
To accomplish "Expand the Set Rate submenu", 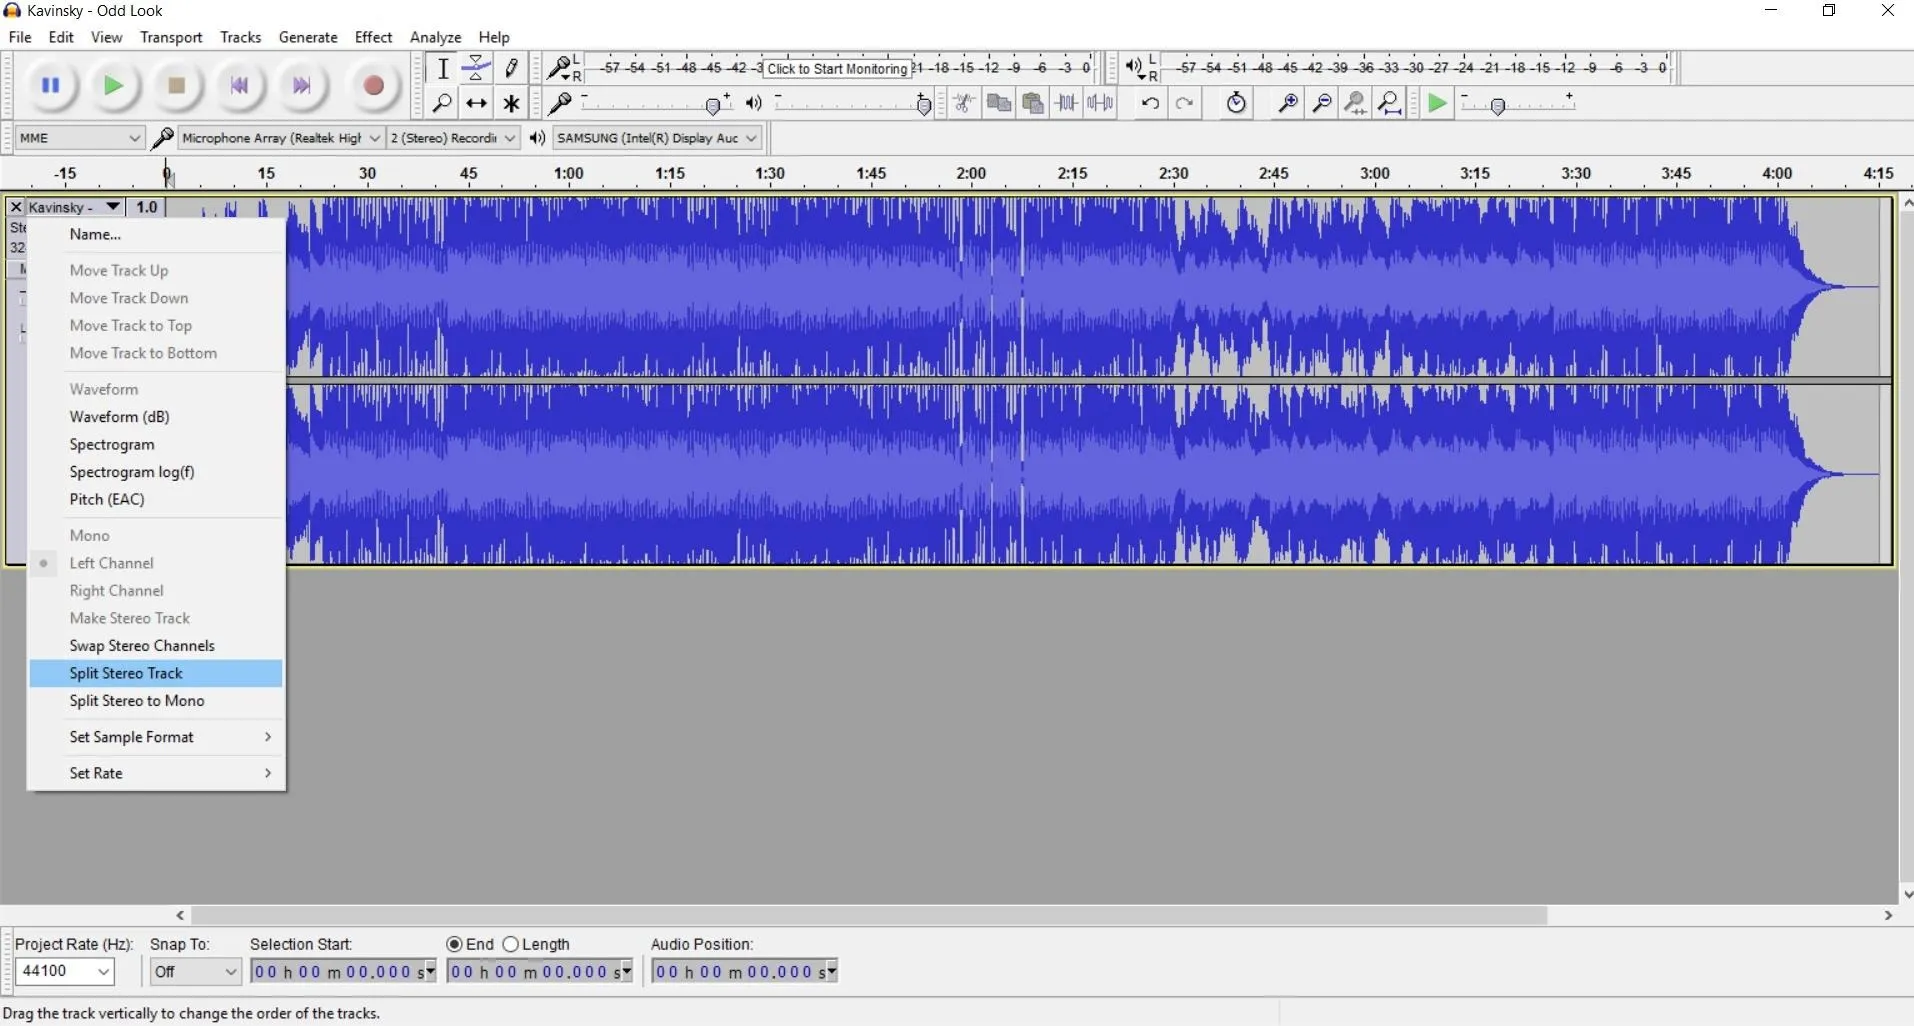I will coord(157,773).
